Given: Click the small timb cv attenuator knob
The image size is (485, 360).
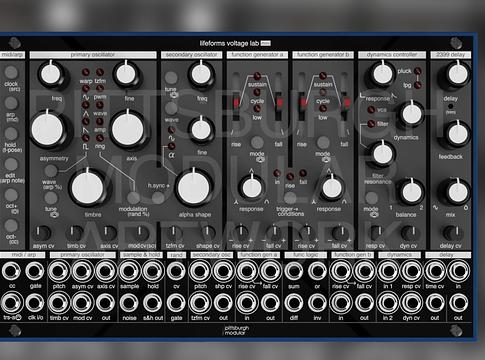Looking at the screenshot, I should 75,233.
